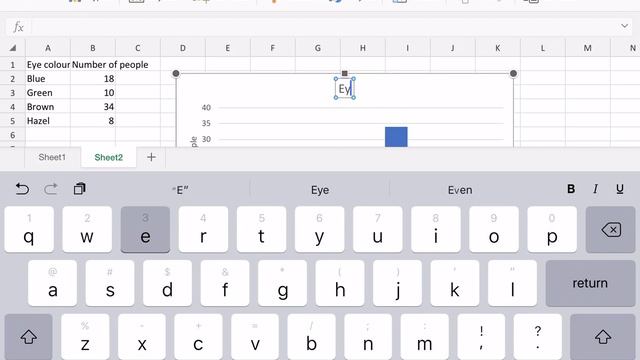Click cell with value 34
Image resolution: width=640 pixels, height=360 pixels.
click(x=93, y=107)
